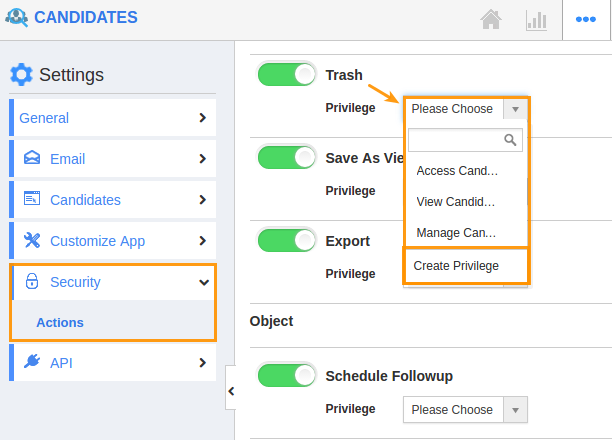The width and height of the screenshot is (612, 440).
Task: Disable the Export toggle
Action: 286,240
